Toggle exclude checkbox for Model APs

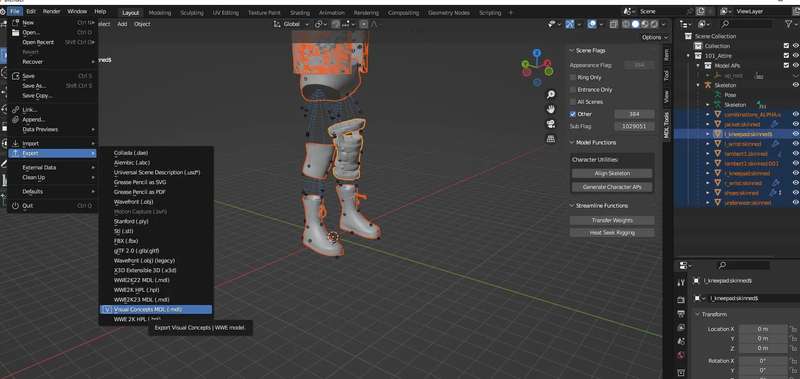click(786, 65)
